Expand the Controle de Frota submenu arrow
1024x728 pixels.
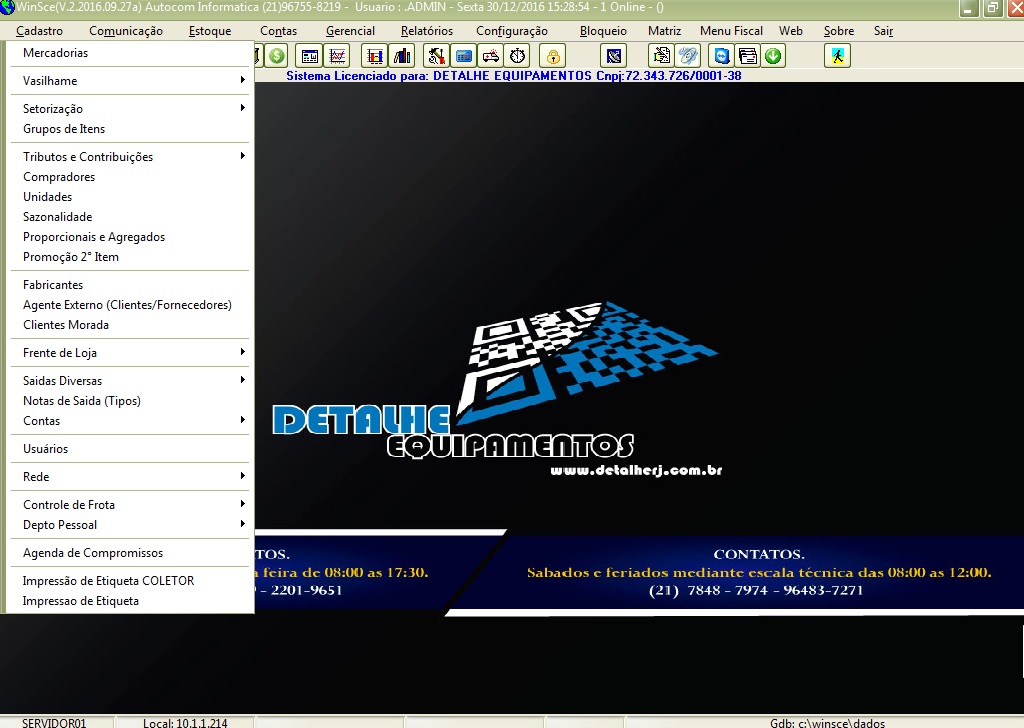click(x=242, y=504)
